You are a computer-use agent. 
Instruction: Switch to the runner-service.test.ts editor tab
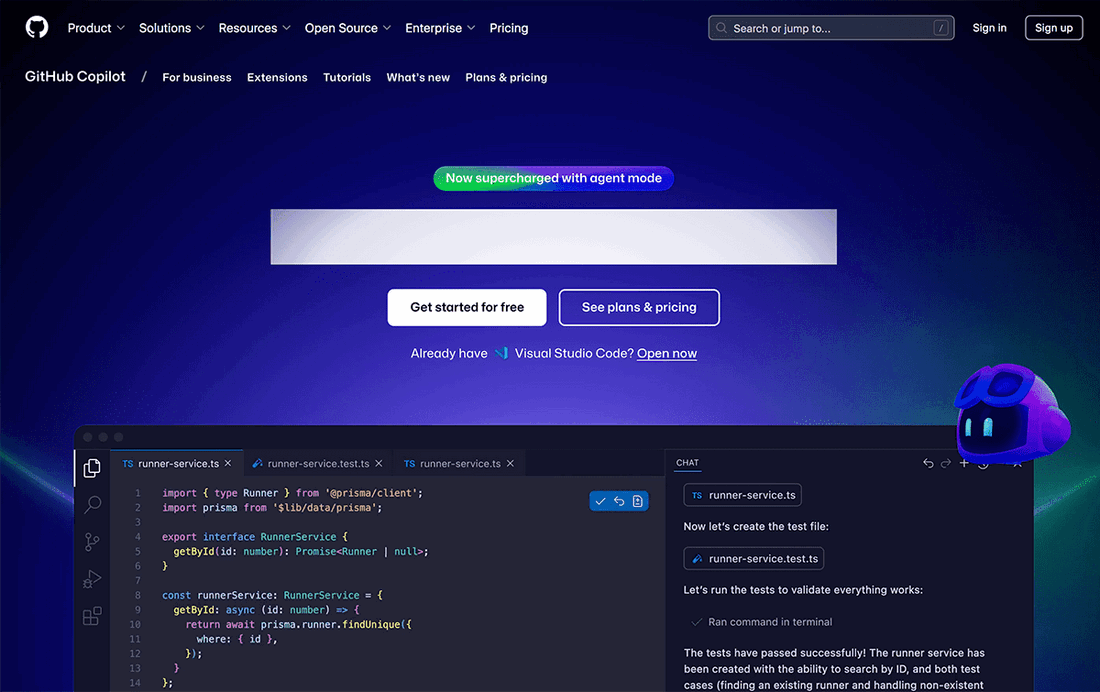click(318, 463)
